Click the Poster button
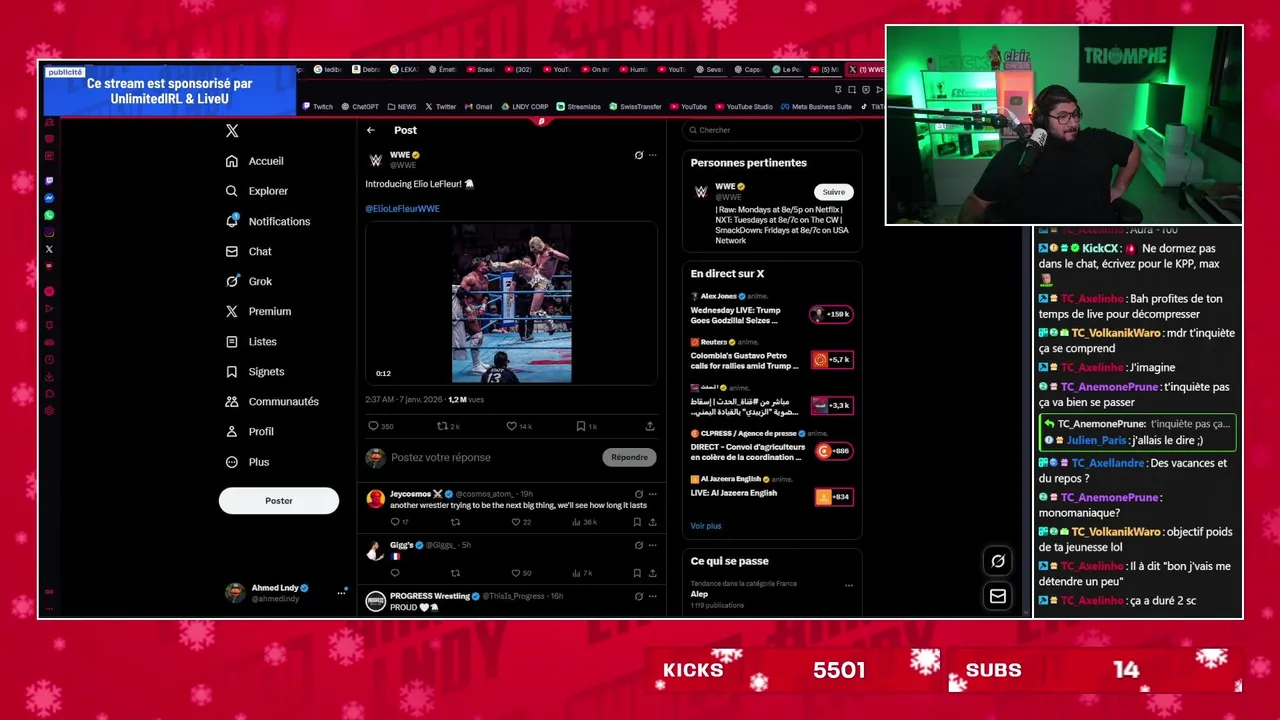Screen dimensions: 1280x720 click(279, 500)
